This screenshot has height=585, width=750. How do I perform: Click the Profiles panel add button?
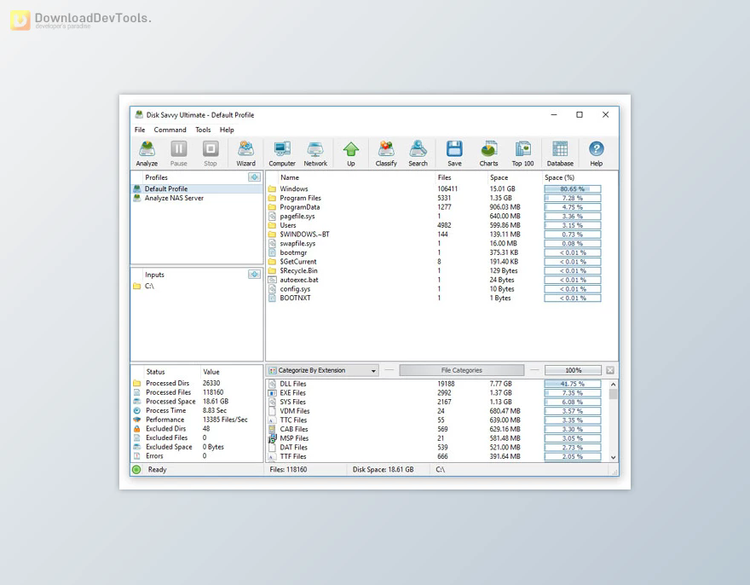254,177
